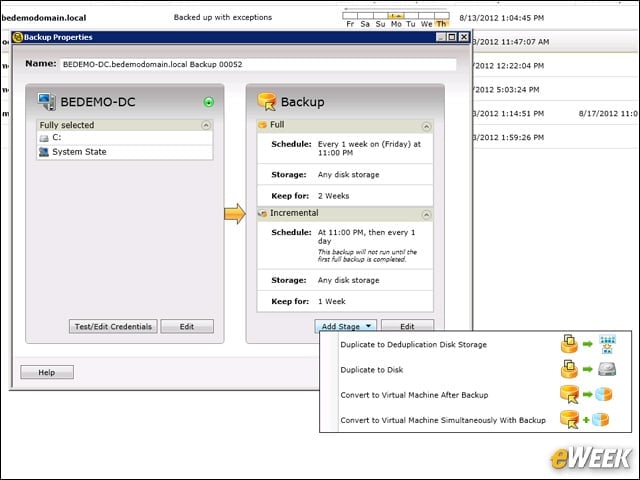Viewport: 640px width, 480px height.
Task: Click the Help button
Action: click(47, 372)
